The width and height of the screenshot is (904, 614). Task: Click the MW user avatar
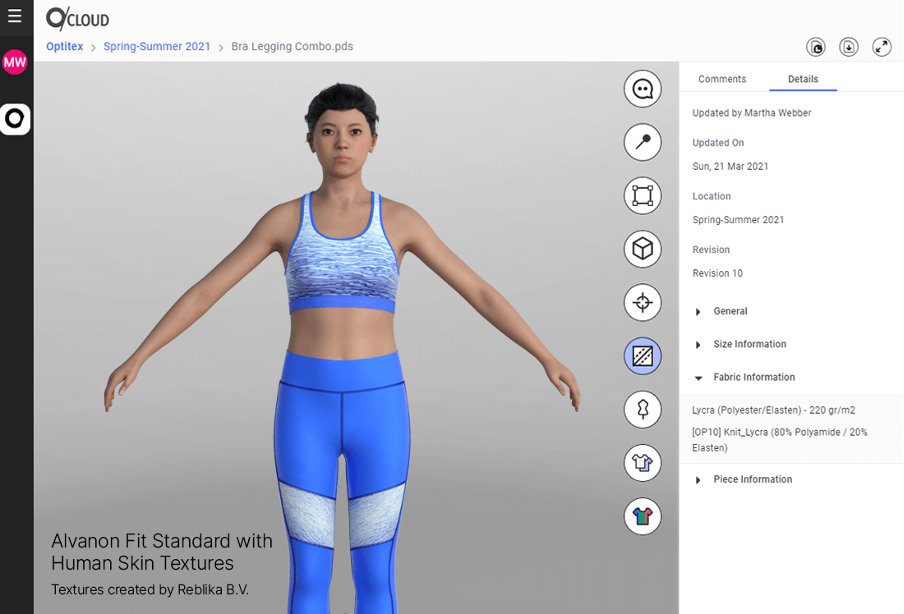pyautogui.click(x=15, y=63)
